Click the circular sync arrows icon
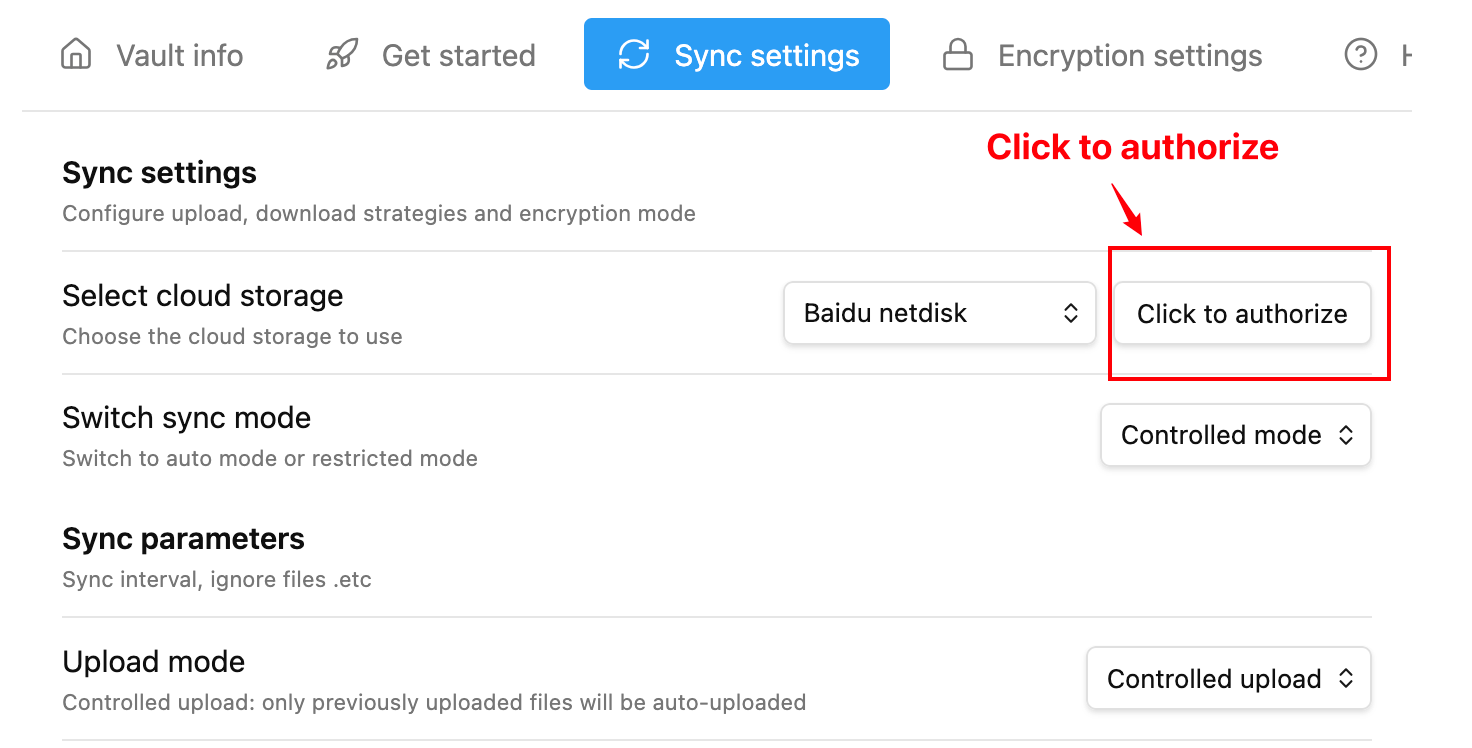Screen dimensions: 1472x748 click(634, 55)
